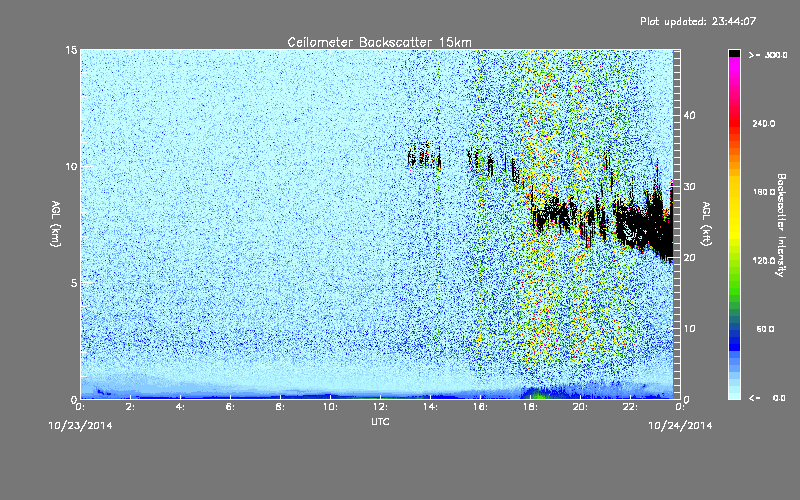Viewport: 800px width, 500px height.
Task: Click the red region of the colorbar
Action: coord(734,122)
